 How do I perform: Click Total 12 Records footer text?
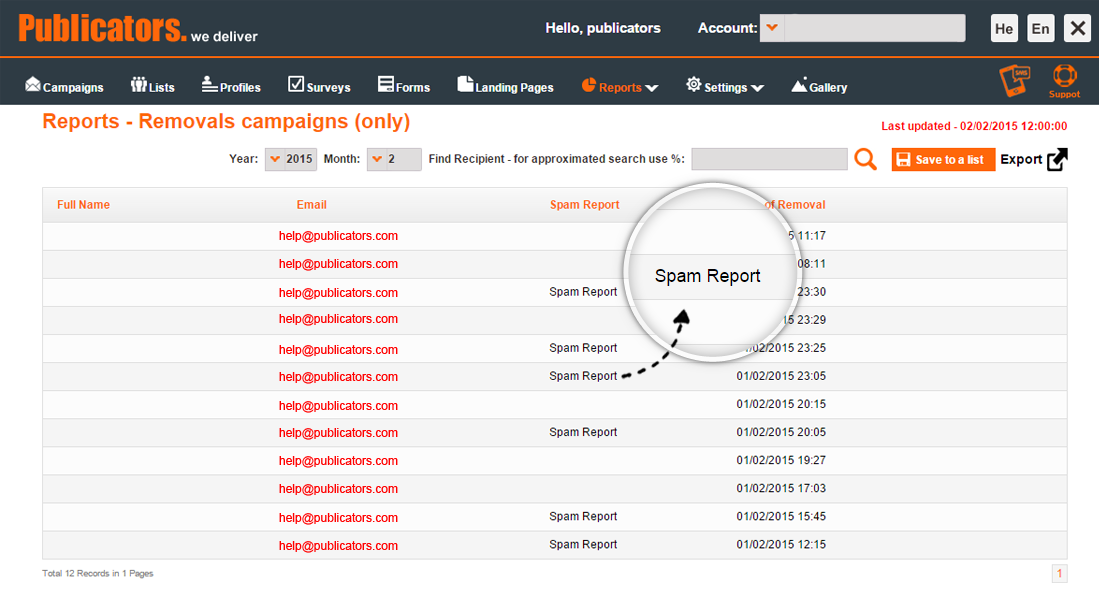(97, 574)
